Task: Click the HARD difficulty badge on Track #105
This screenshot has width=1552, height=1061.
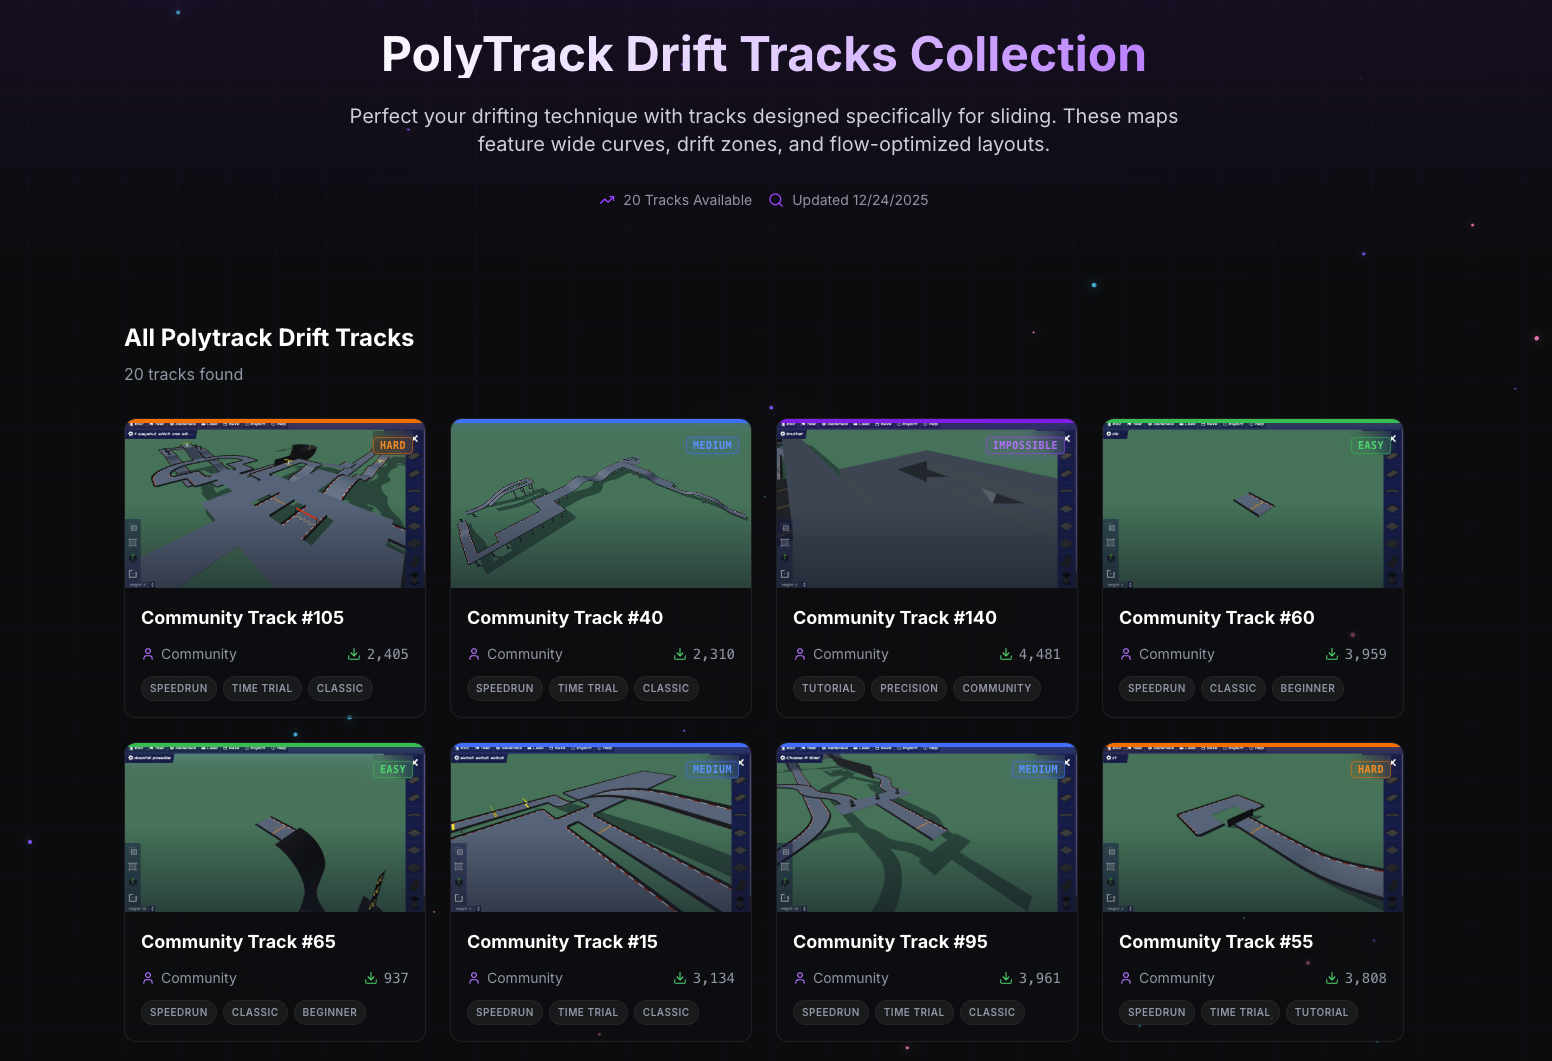Action: point(393,445)
